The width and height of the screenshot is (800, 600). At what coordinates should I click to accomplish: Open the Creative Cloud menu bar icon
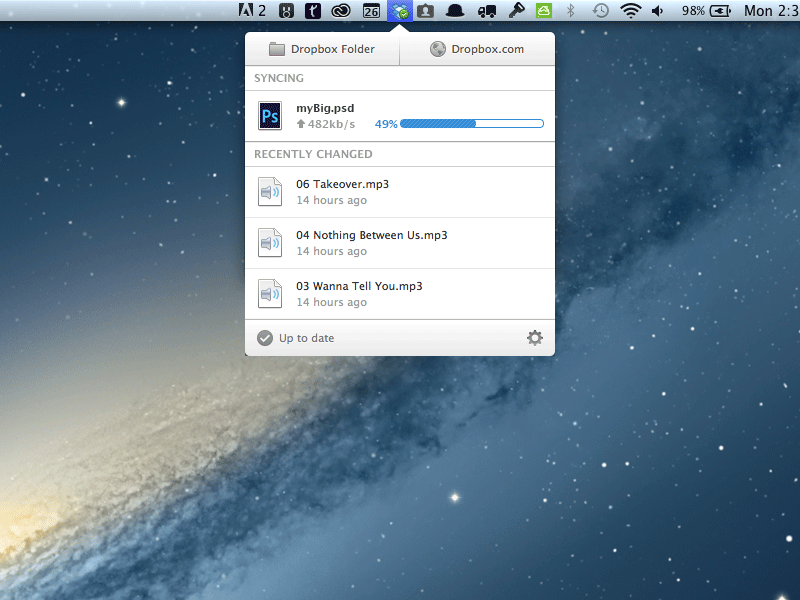pyautogui.click(x=341, y=11)
